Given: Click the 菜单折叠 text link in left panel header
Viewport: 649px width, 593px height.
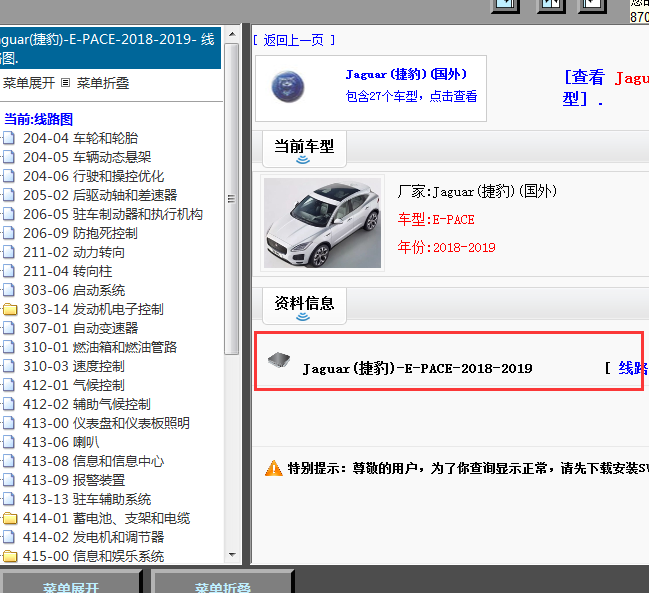Looking at the screenshot, I should point(103,83).
